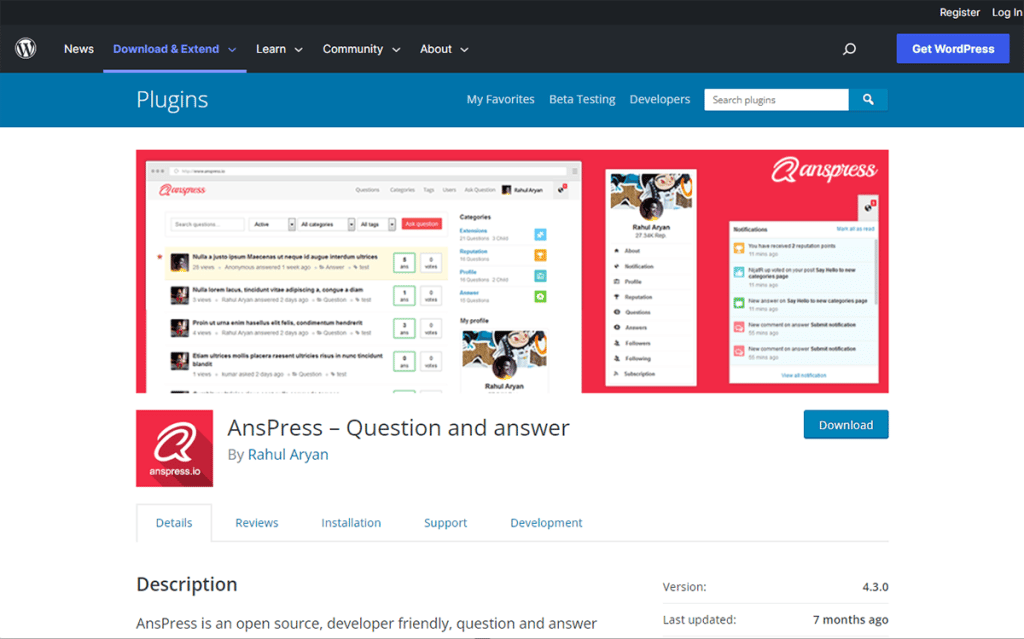Open the Community menu item
The image size is (1024, 639).
point(353,49)
